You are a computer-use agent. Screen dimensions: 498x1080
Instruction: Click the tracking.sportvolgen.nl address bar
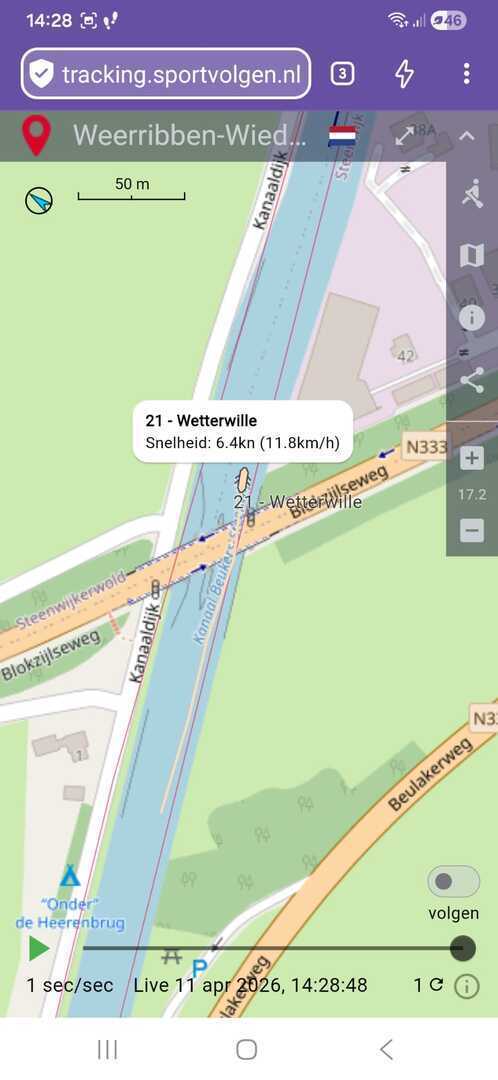(166, 74)
